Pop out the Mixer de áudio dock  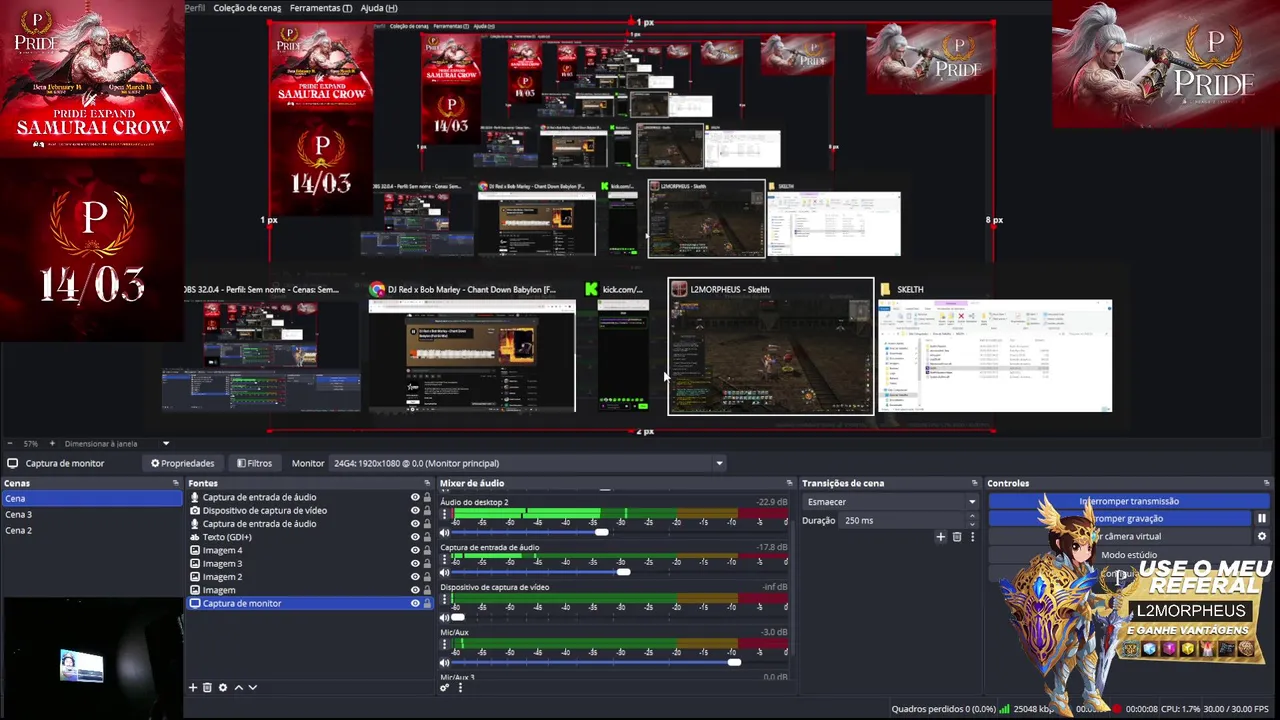(x=789, y=483)
